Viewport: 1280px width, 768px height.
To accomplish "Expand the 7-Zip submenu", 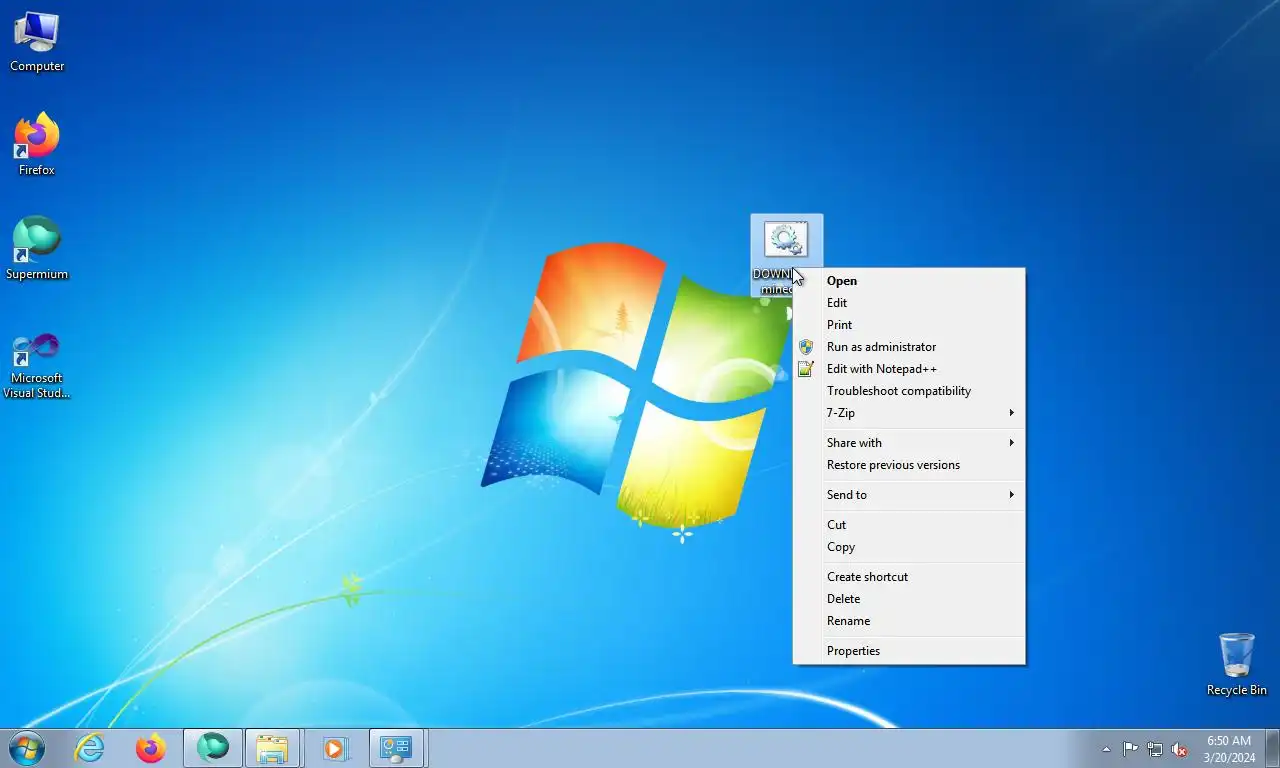I will 909,413.
